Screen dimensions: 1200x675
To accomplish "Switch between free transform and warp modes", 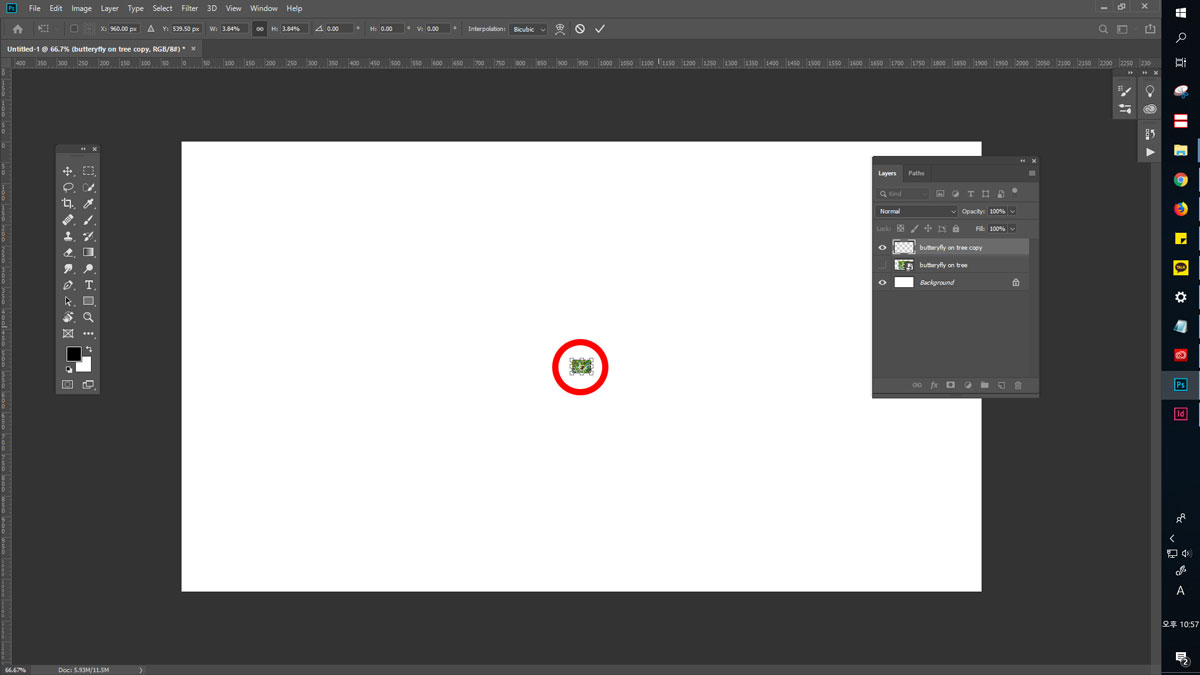I will (x=560, y=29).
